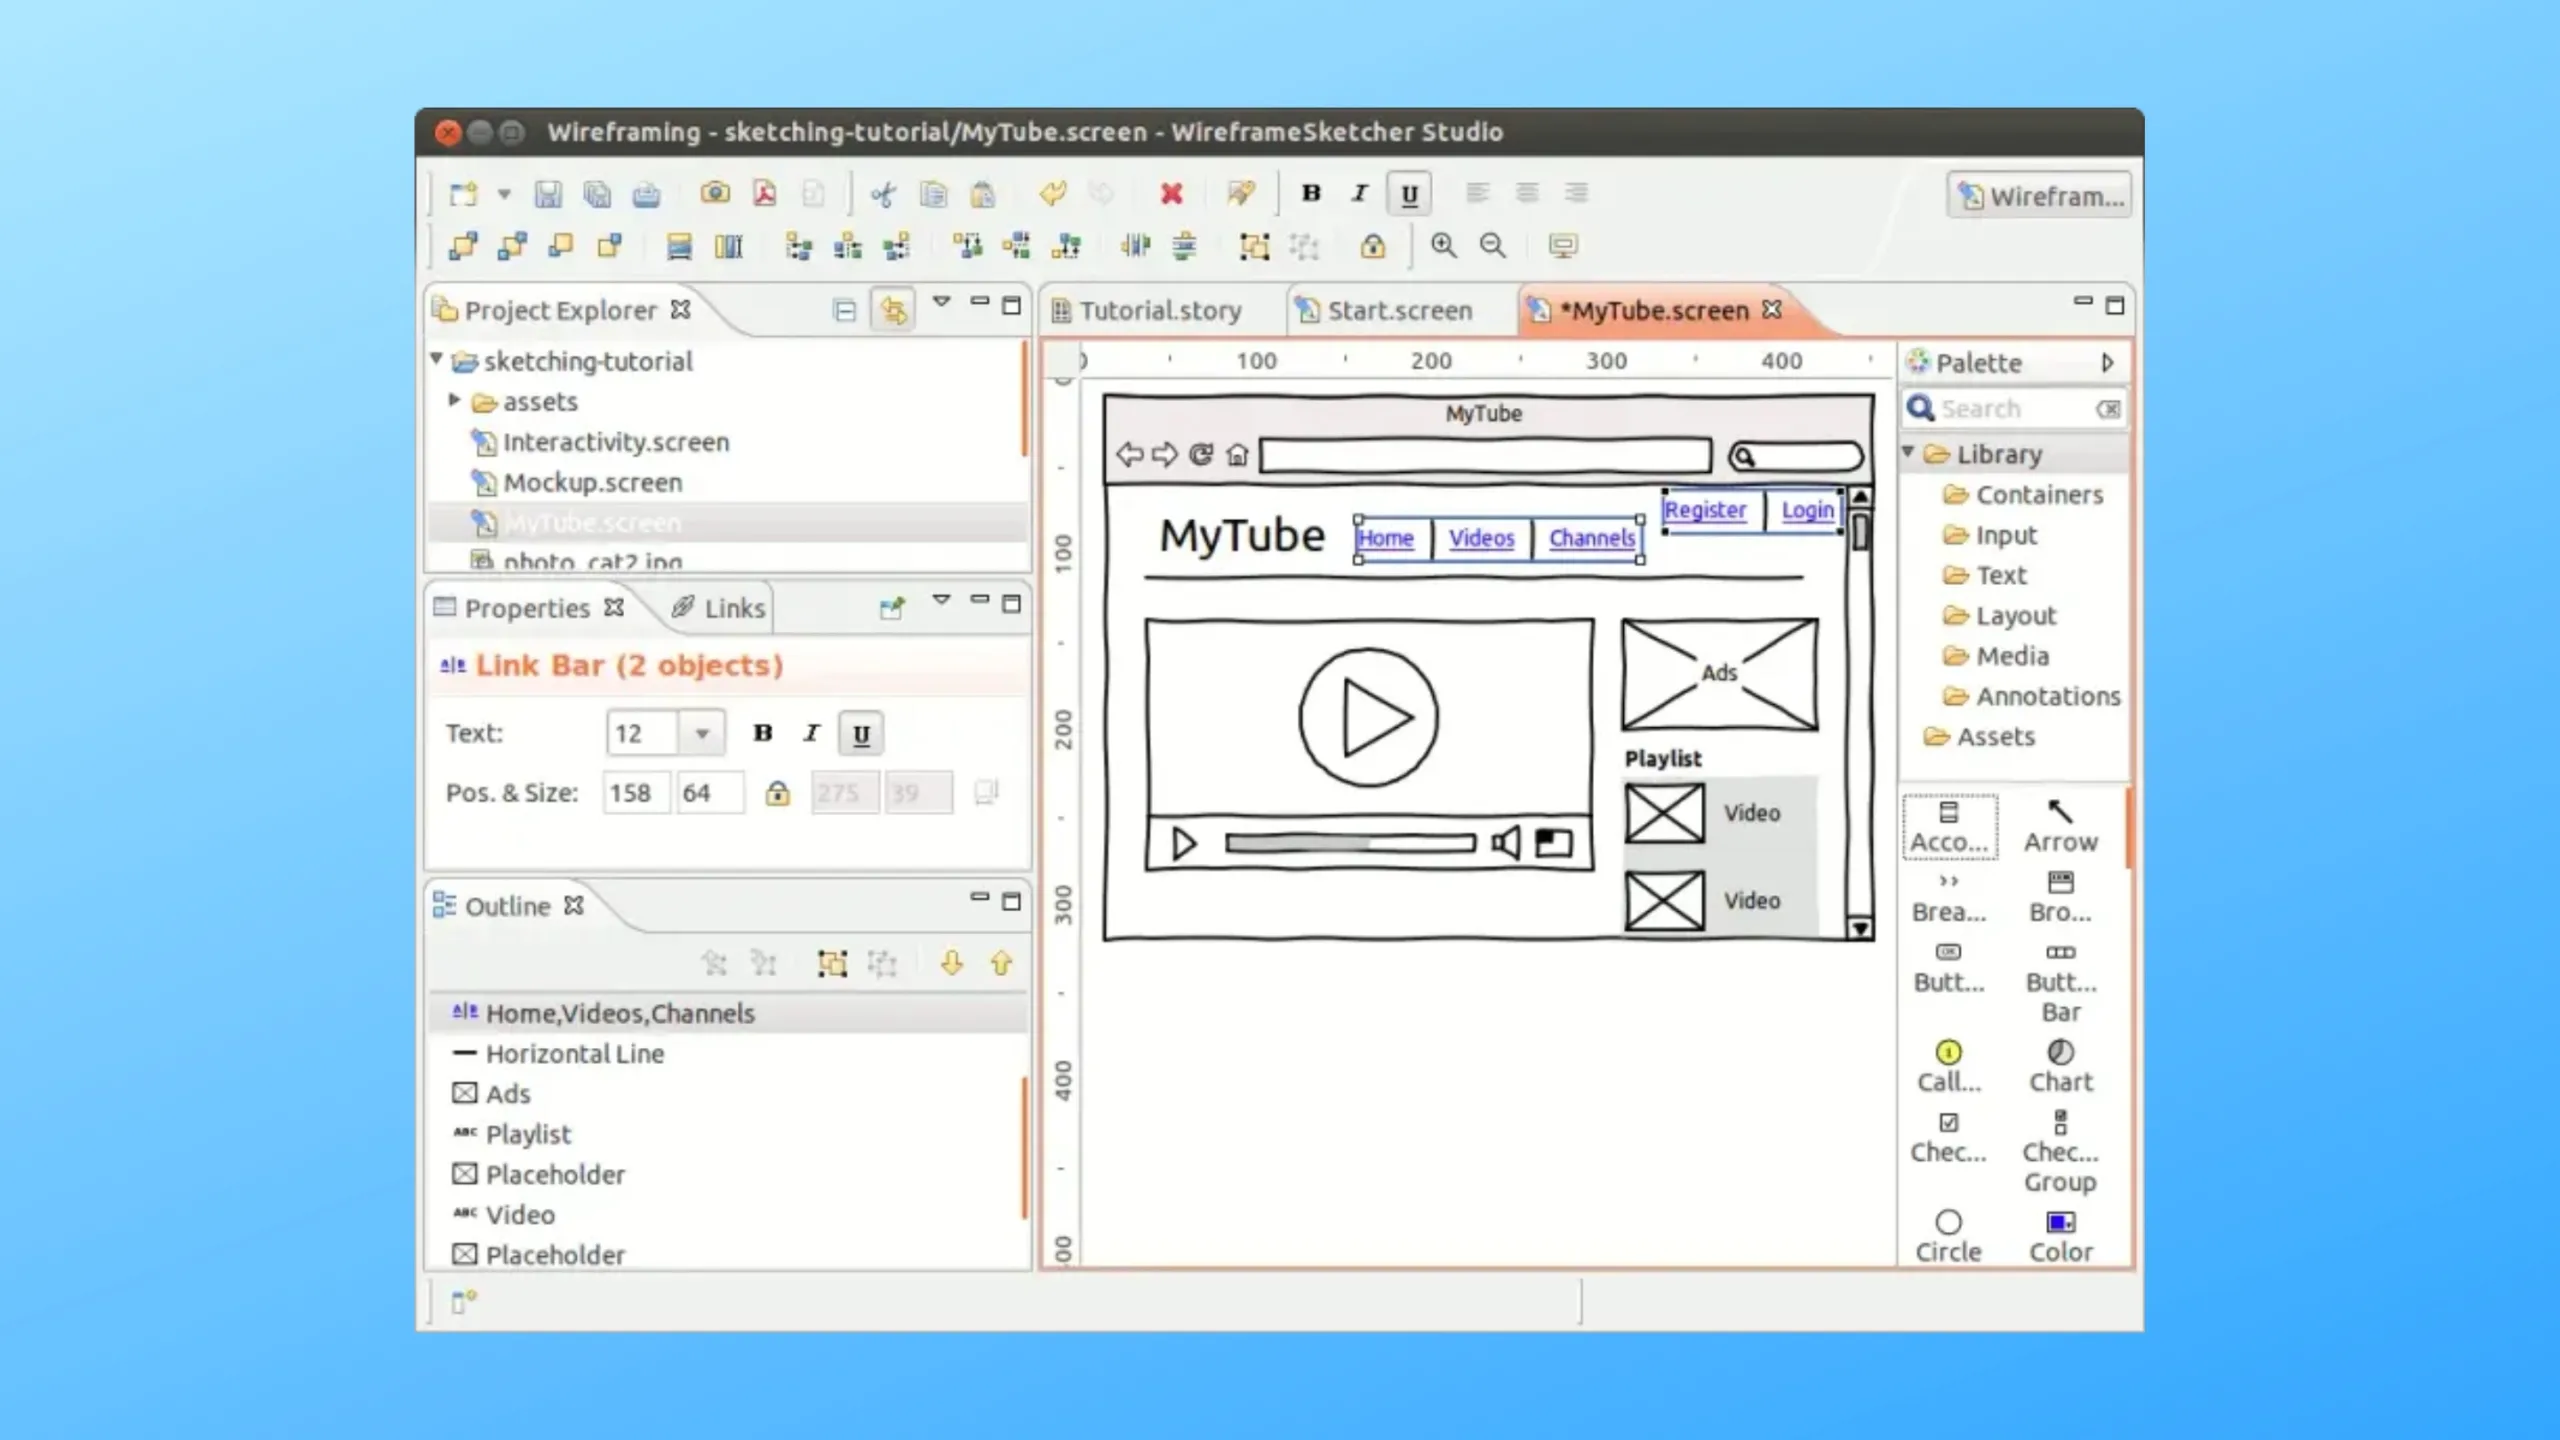The height and width of the screenshot is (1440, 2560).
Task: Click the Group icon in the Outline toolbar
Action: 832,963
